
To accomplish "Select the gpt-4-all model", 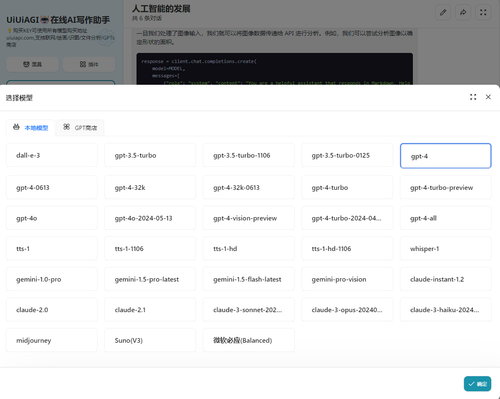I will (446, 218).
